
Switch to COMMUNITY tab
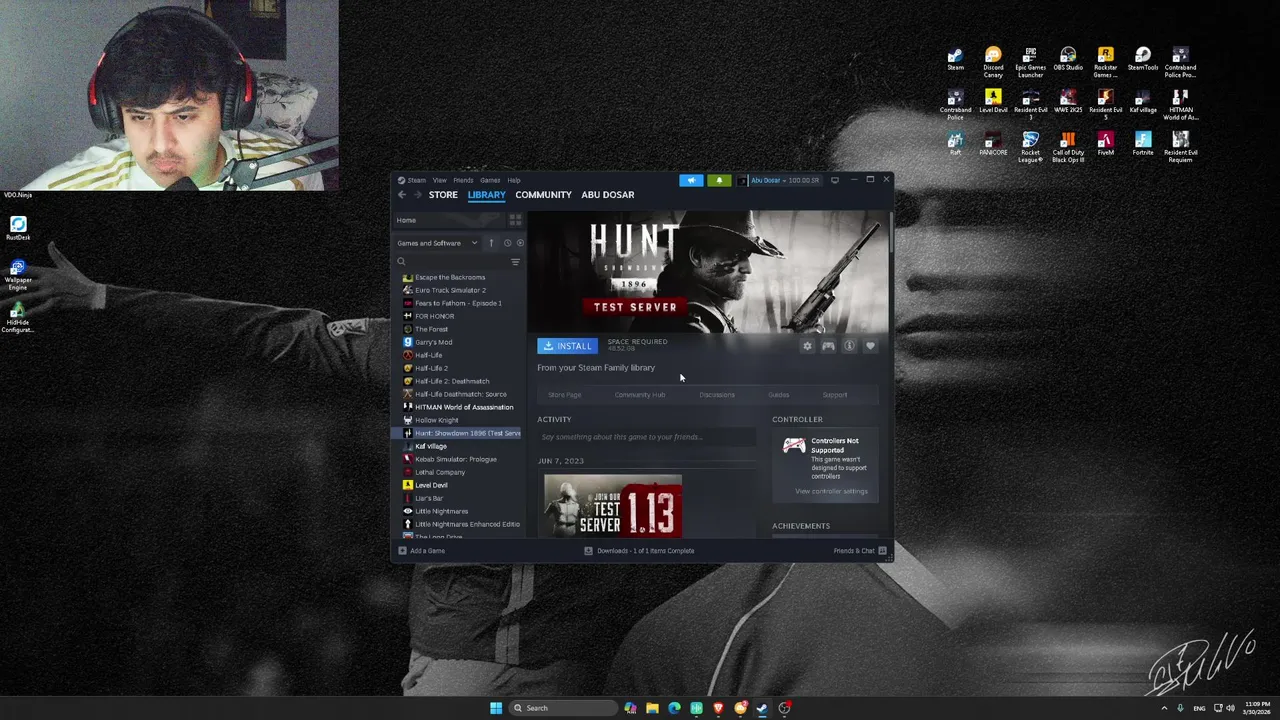pyautogui.click(x=543, y=195)
